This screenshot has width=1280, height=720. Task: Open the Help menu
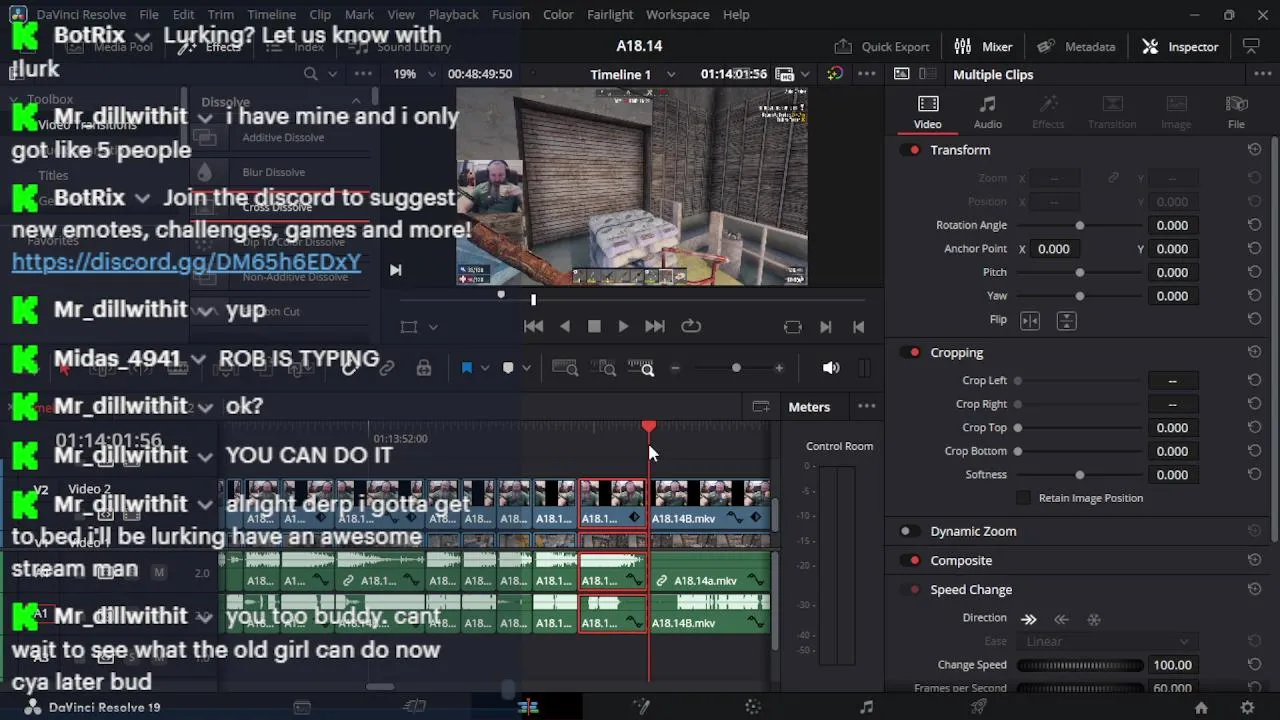tap(736, 15)
